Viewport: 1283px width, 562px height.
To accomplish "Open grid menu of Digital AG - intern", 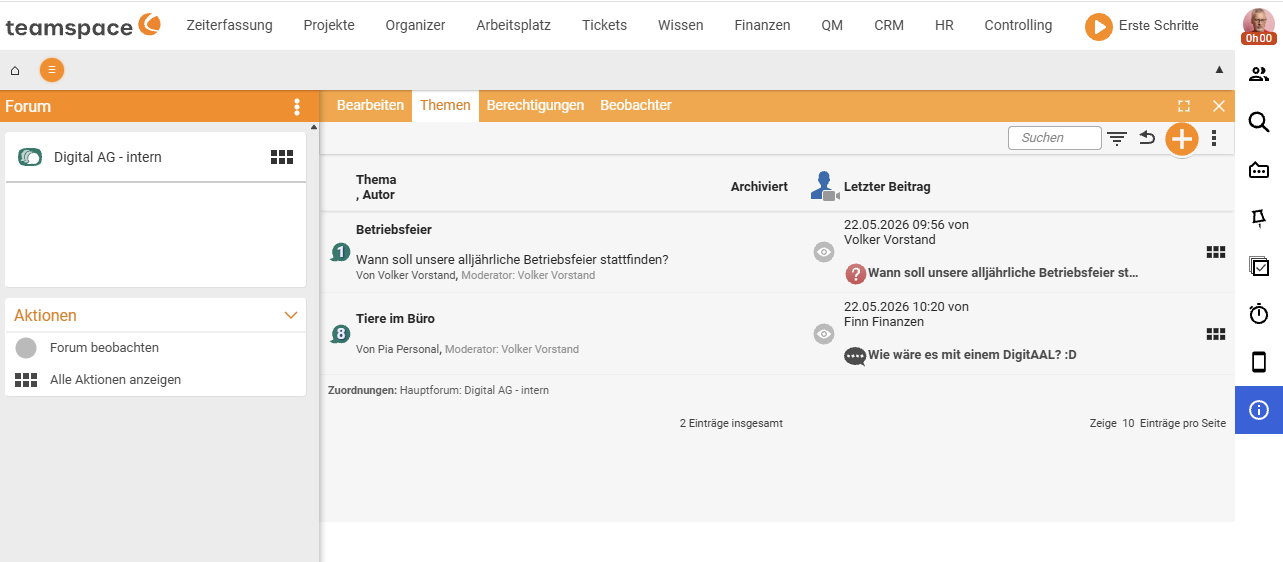I will 282,157.
